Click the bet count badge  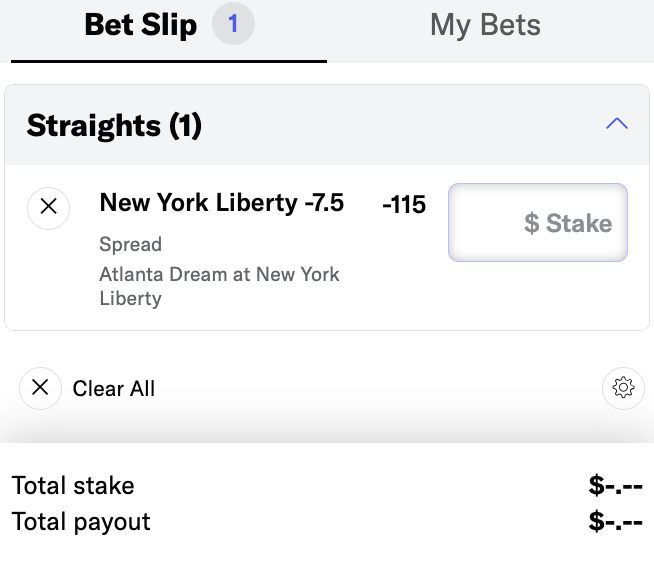[x=233, y=25]
